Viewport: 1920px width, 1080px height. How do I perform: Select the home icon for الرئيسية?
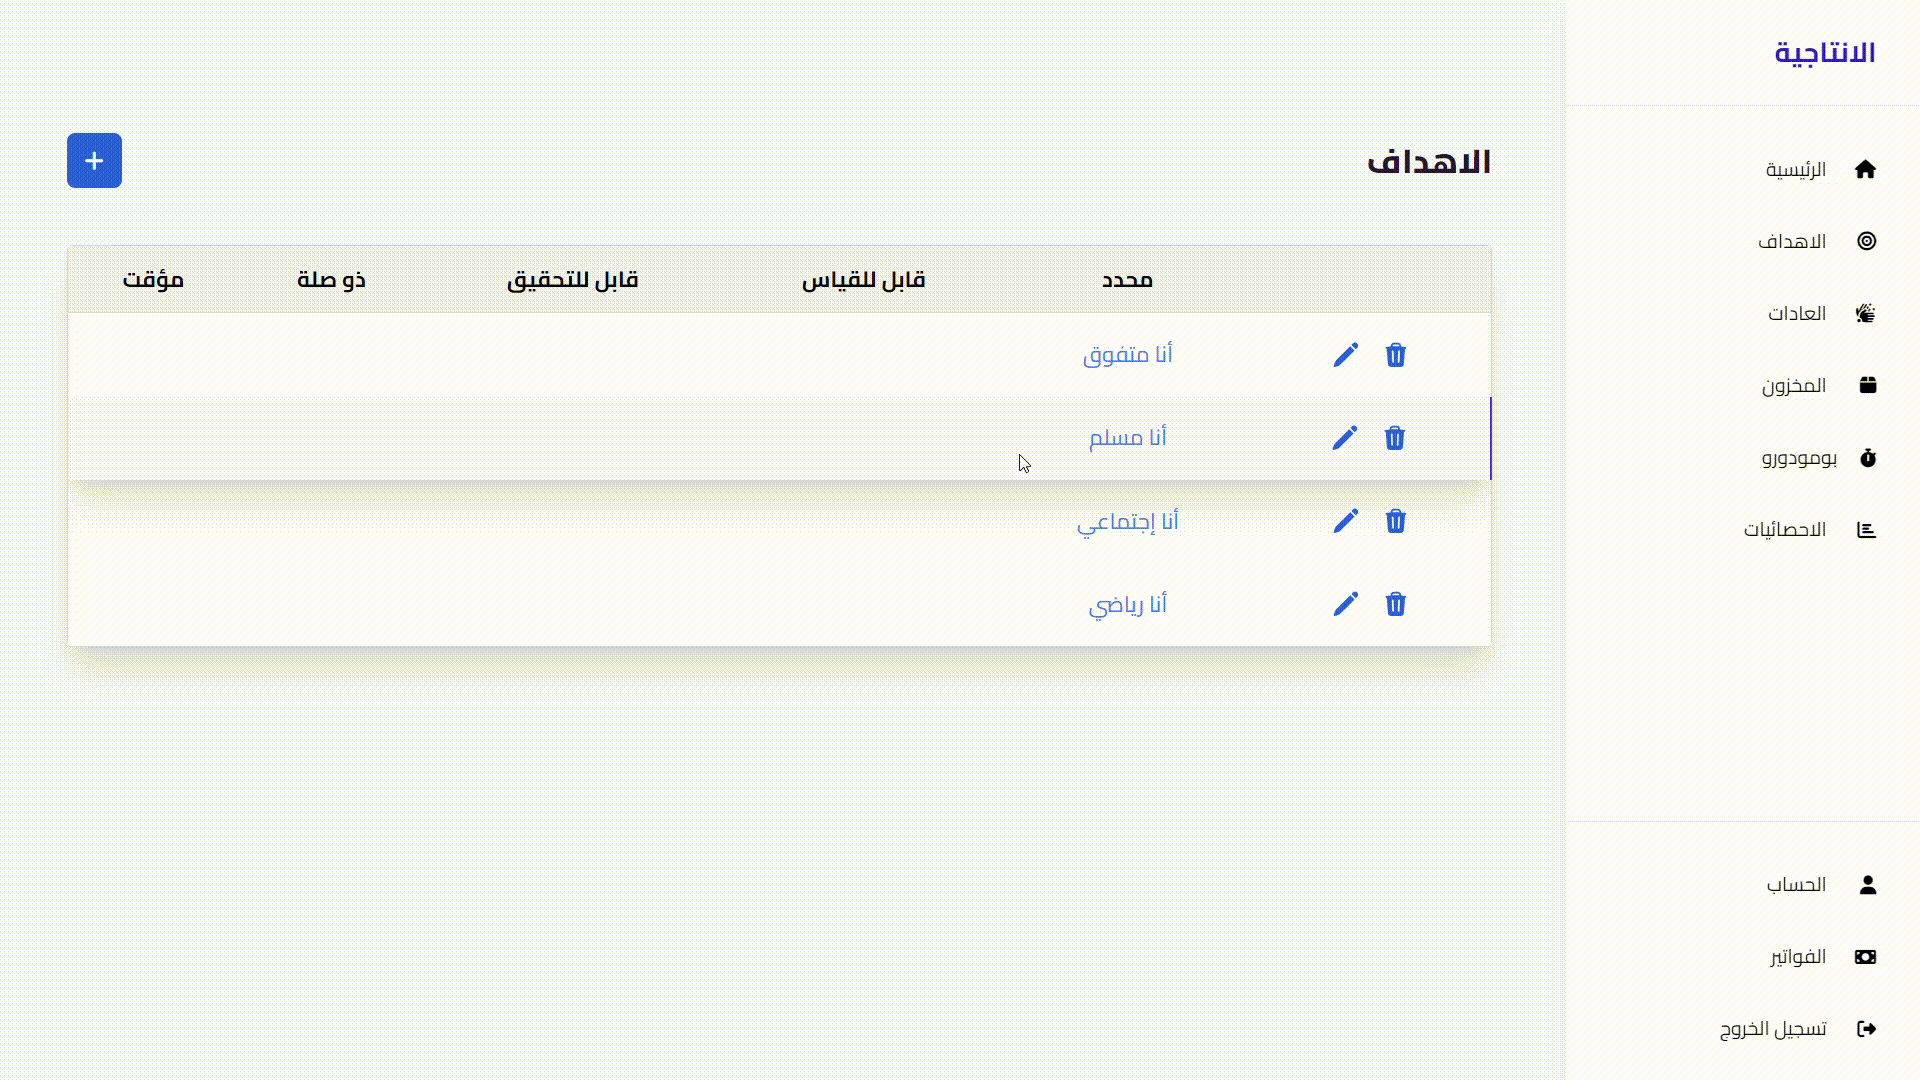pyautogui.click(x=1867, y=169)
